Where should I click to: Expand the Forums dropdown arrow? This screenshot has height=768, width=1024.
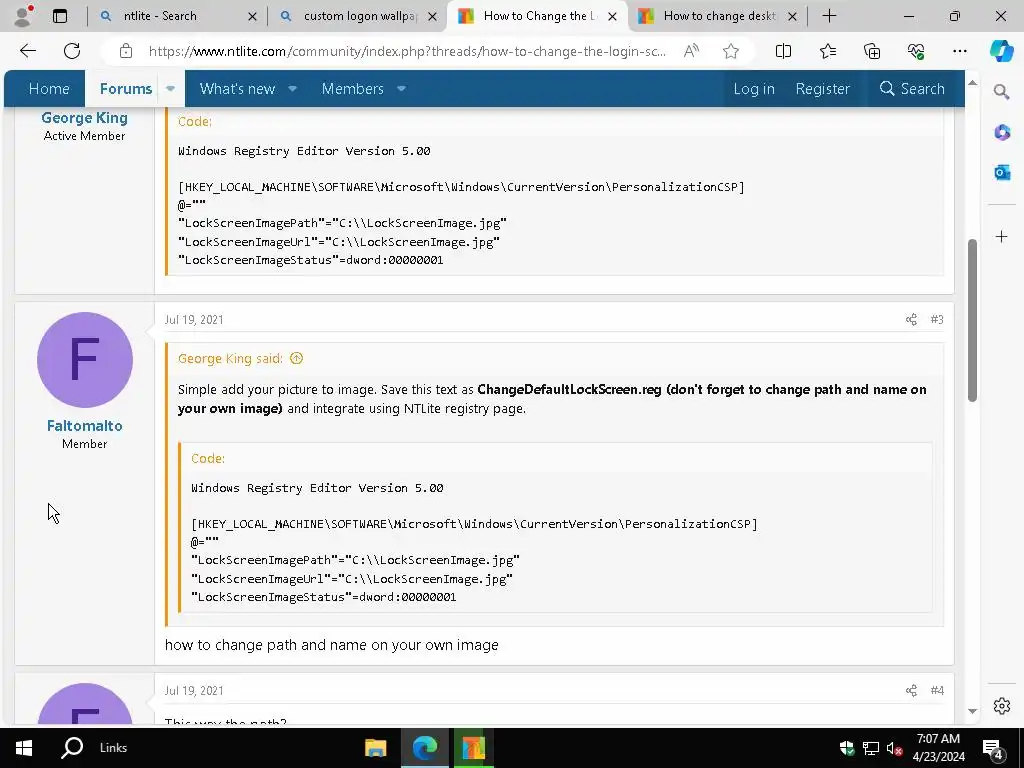tap(170, 88)
